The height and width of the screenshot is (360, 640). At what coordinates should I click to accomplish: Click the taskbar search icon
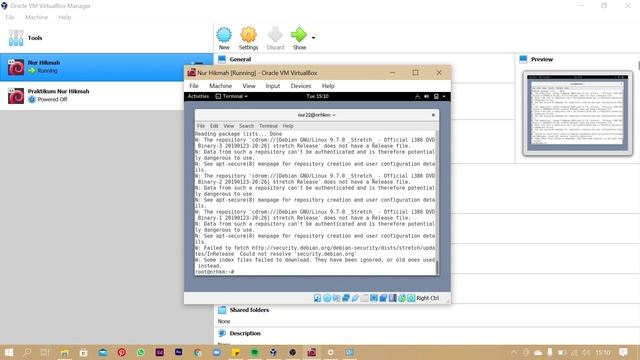click(x=27, y=352)
